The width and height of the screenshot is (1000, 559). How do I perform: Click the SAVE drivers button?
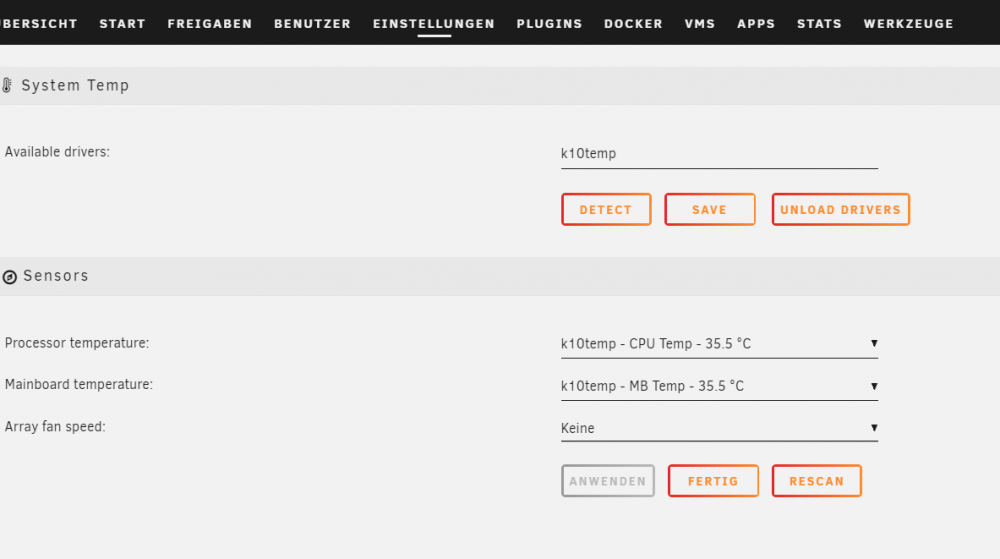pos(709,210)
